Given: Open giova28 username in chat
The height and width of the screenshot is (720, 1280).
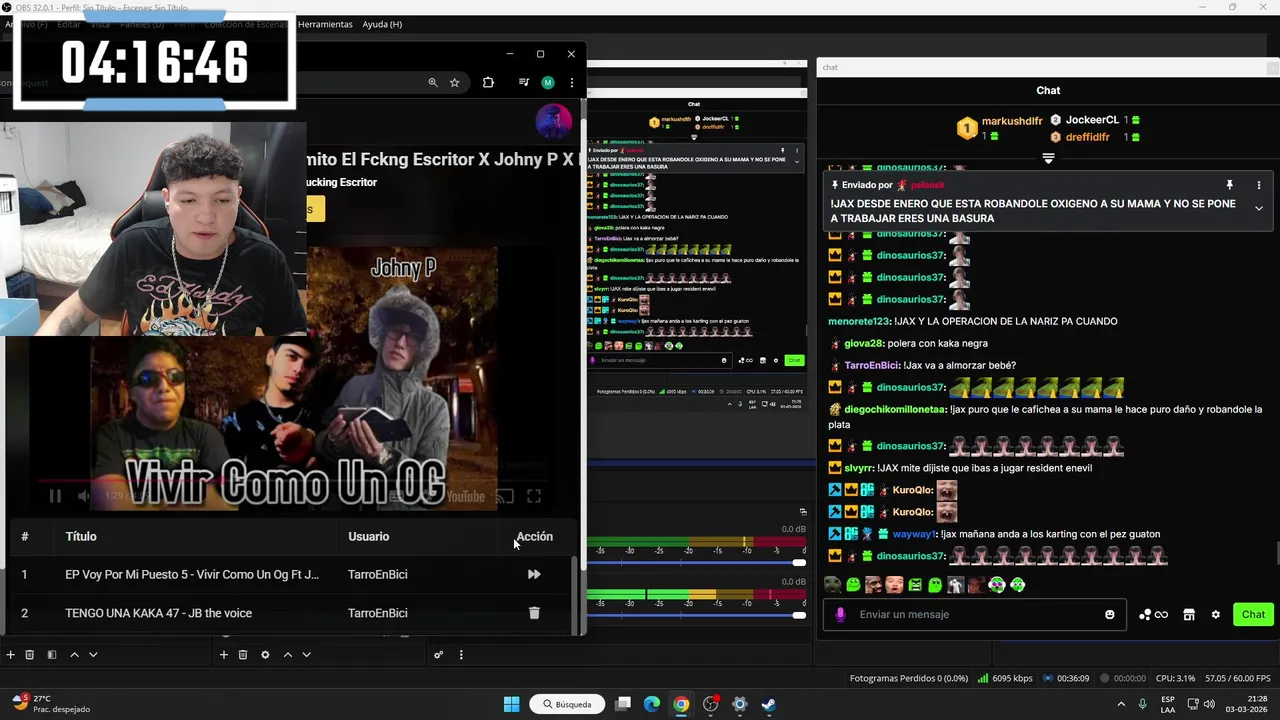Looking at the screenshot, I should click(863, 343).
